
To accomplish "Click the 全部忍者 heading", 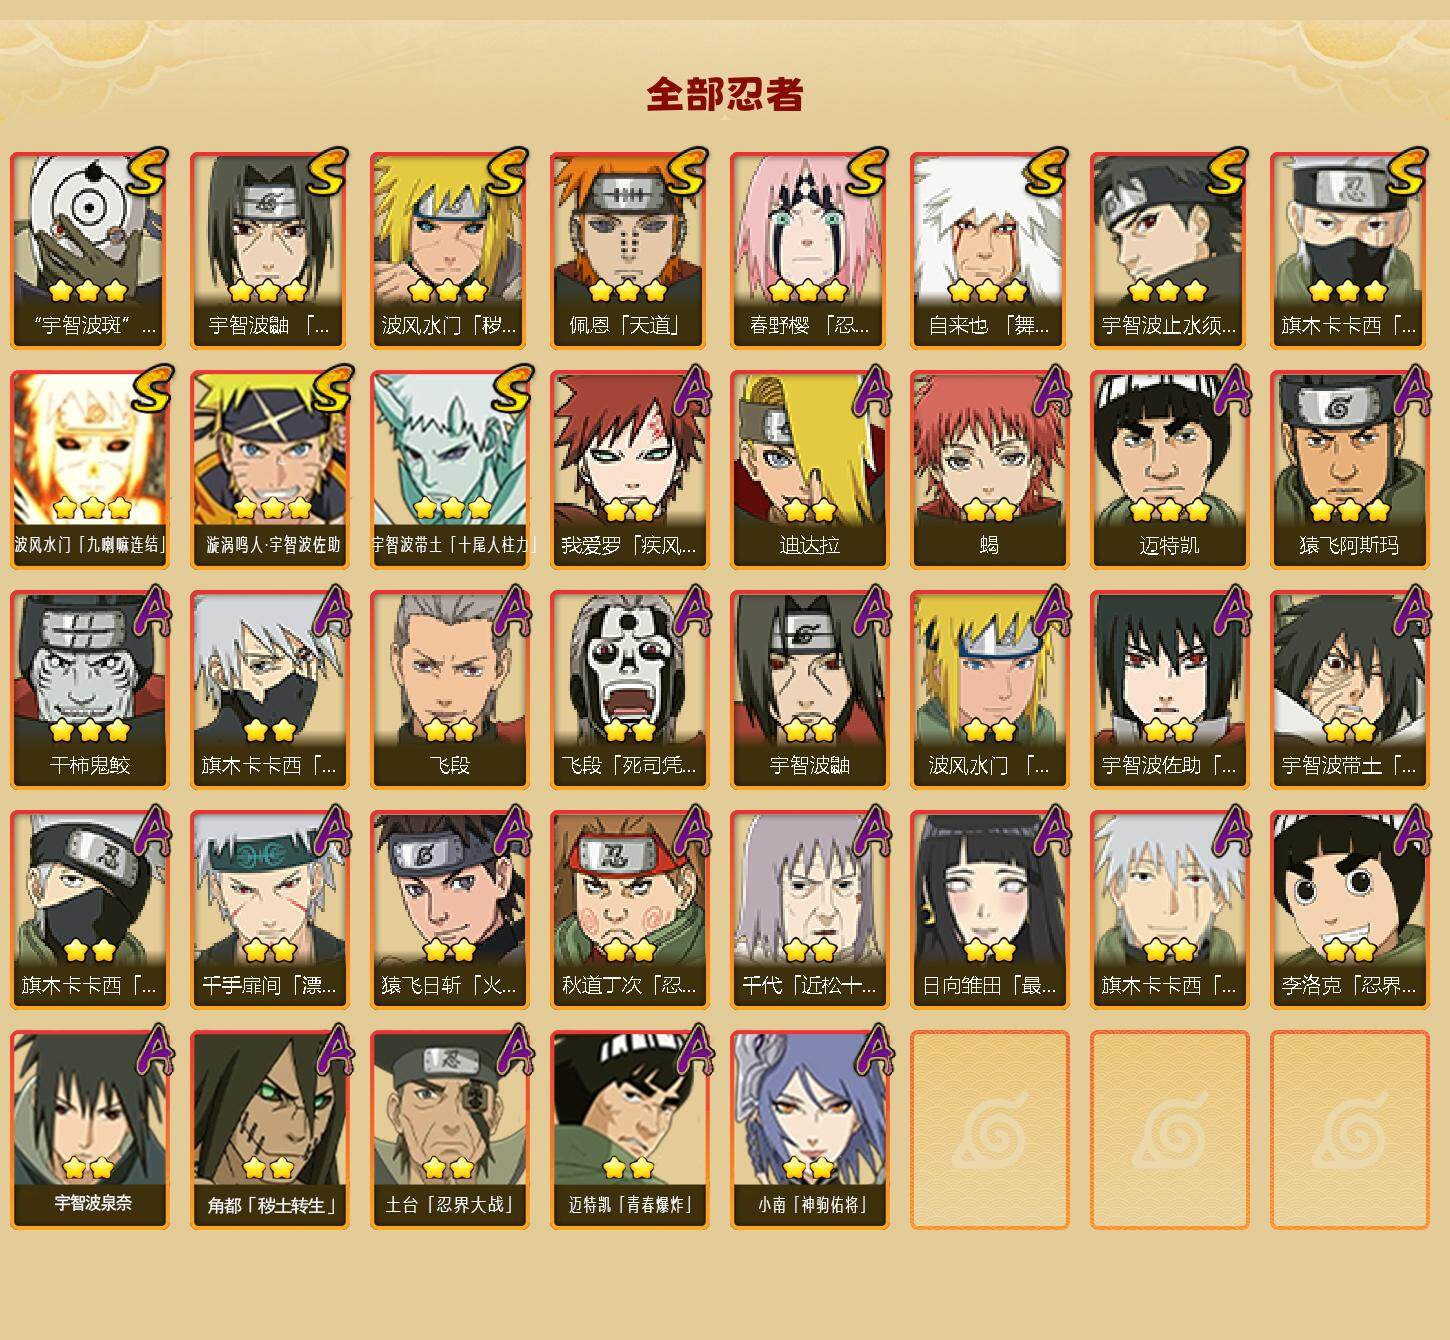I will tap(725, 95).
